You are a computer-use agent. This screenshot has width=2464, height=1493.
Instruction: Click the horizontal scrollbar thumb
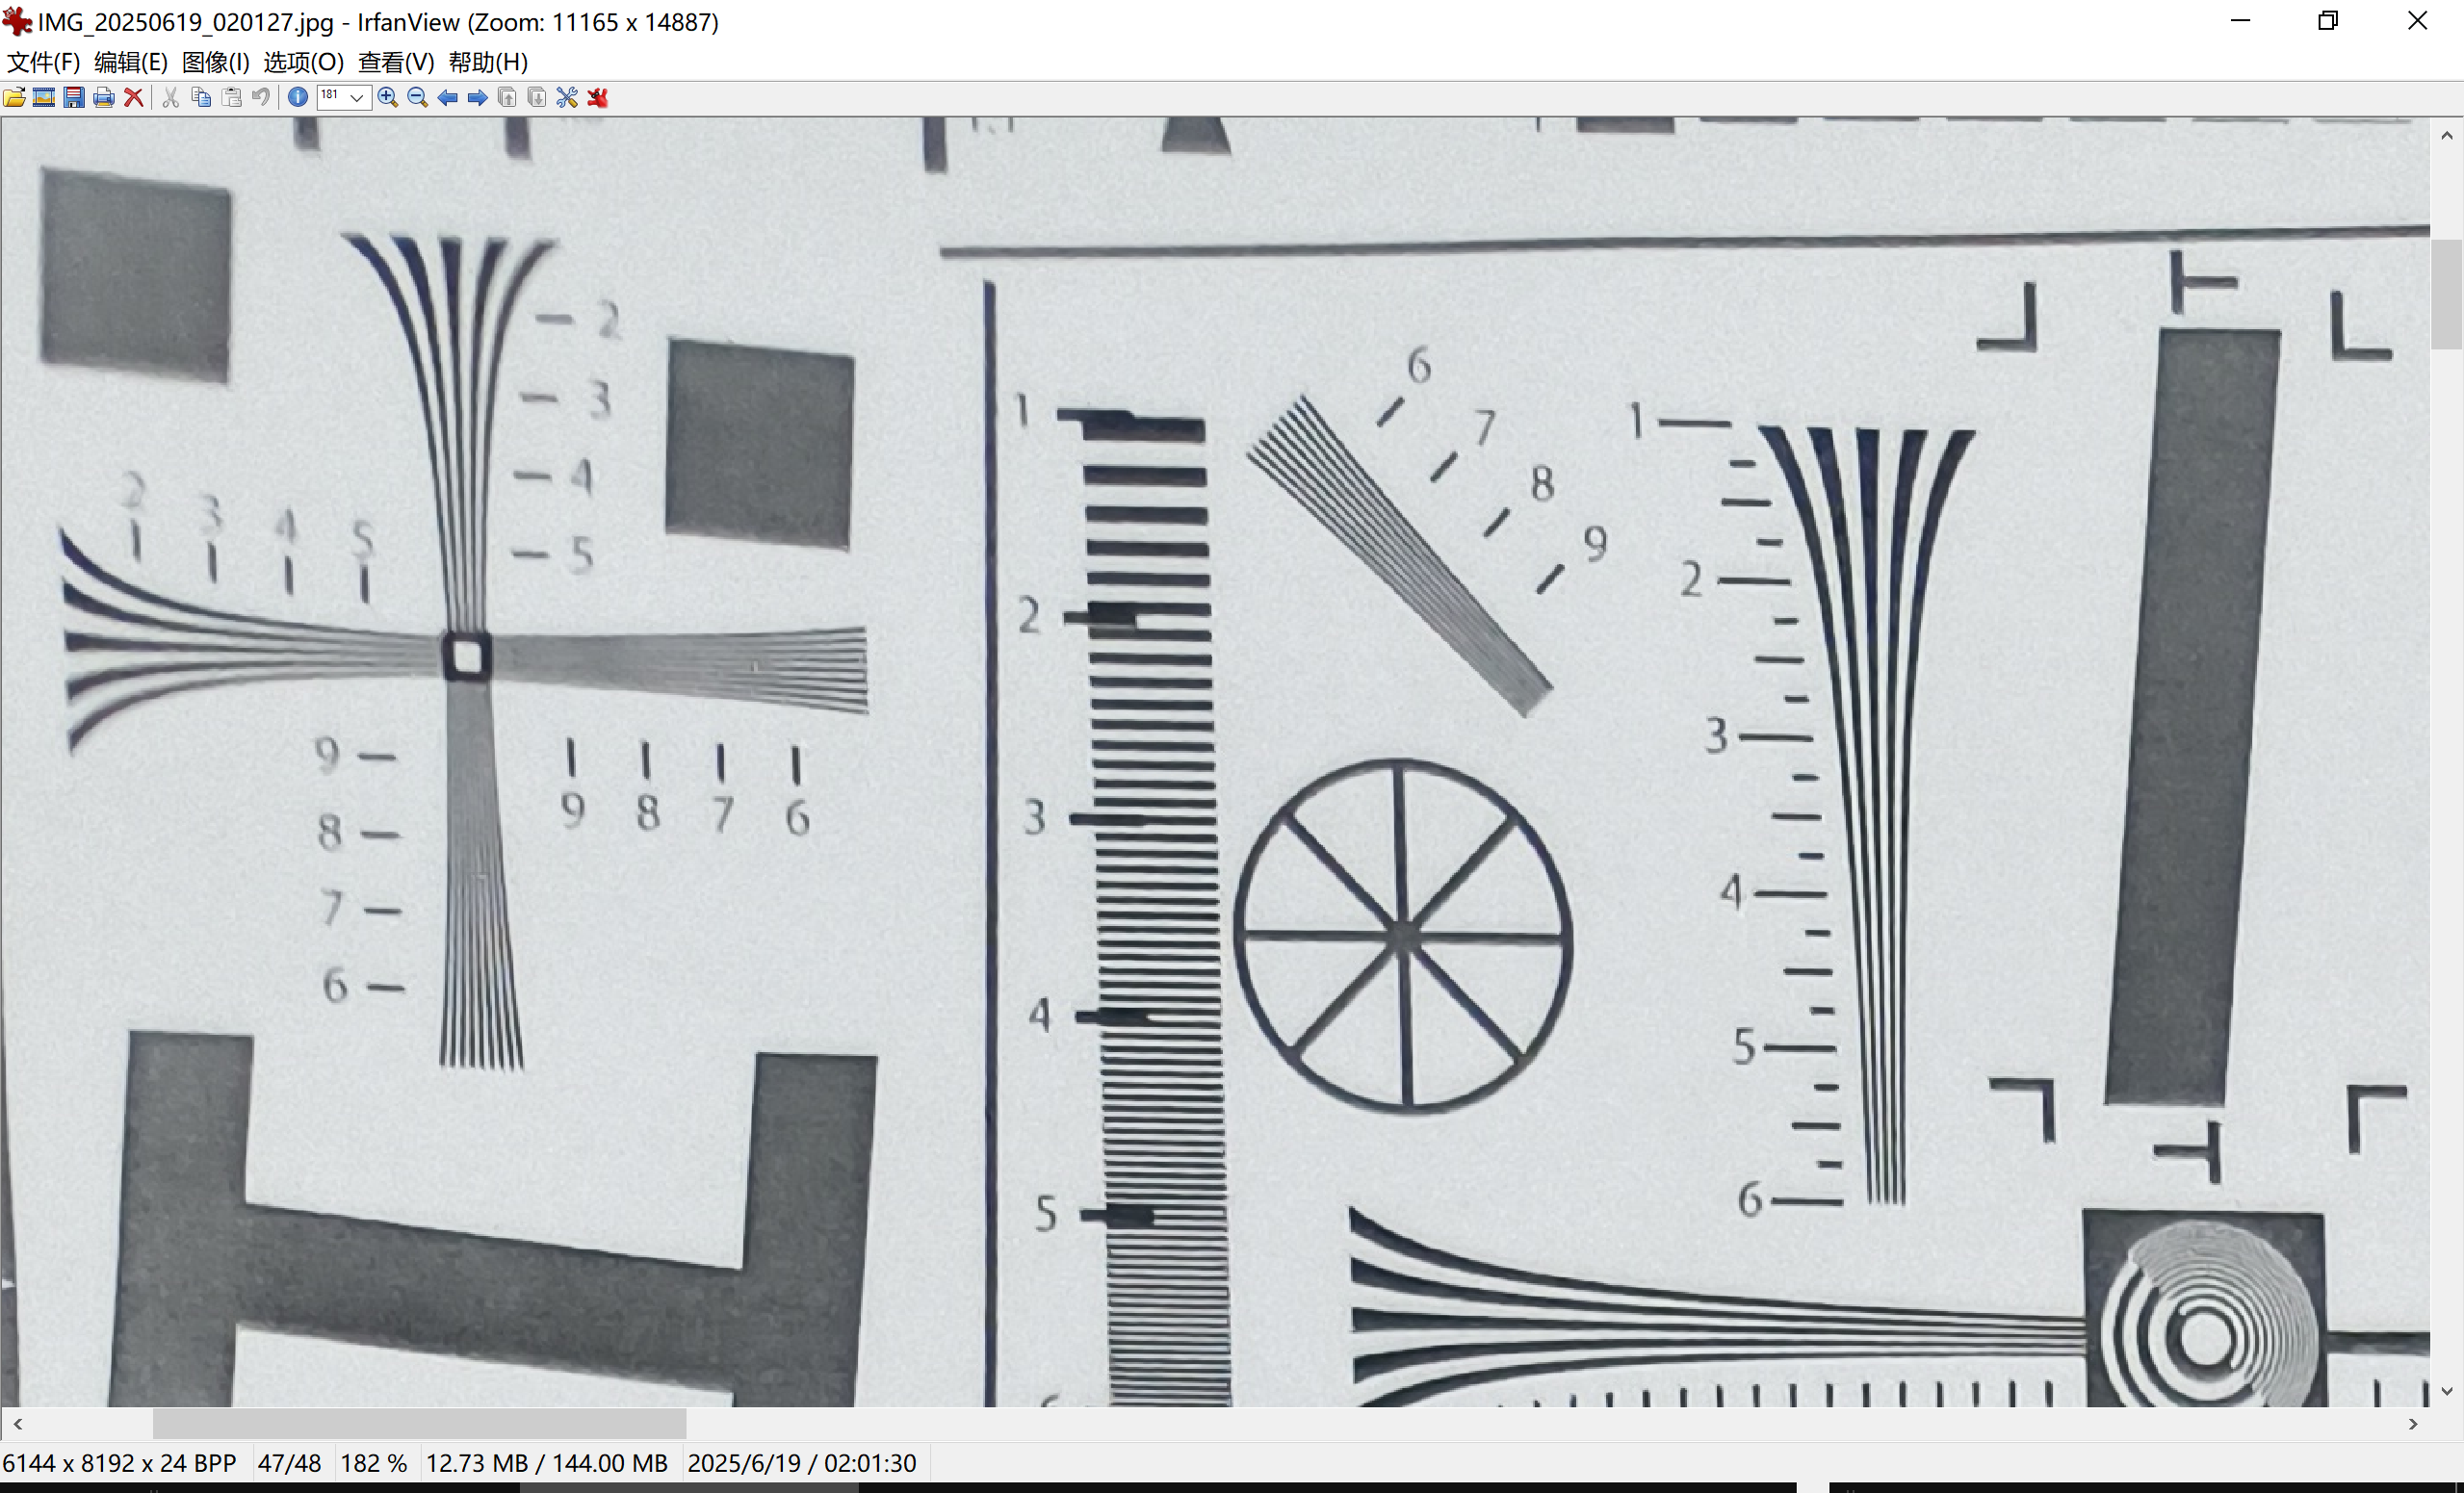[419, 1423]
